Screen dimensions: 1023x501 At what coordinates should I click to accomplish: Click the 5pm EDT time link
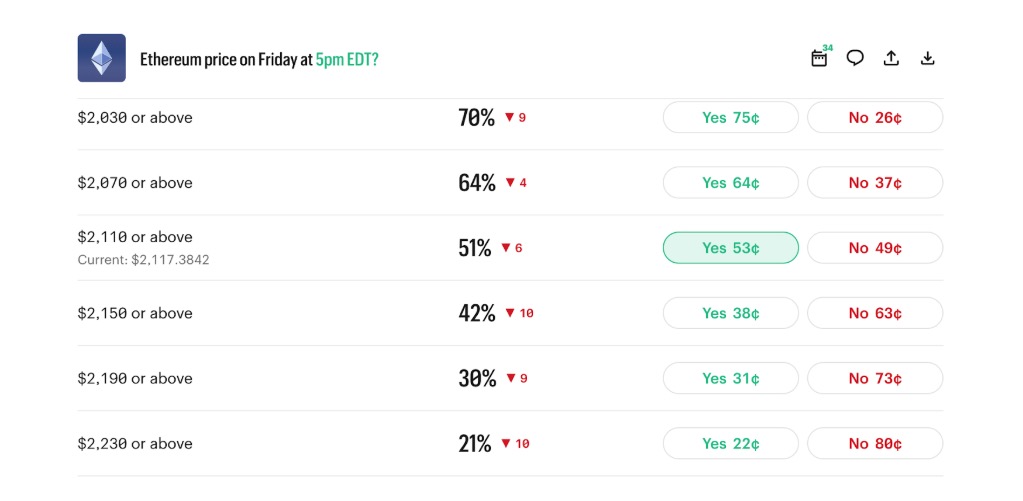tap(347, 59)
